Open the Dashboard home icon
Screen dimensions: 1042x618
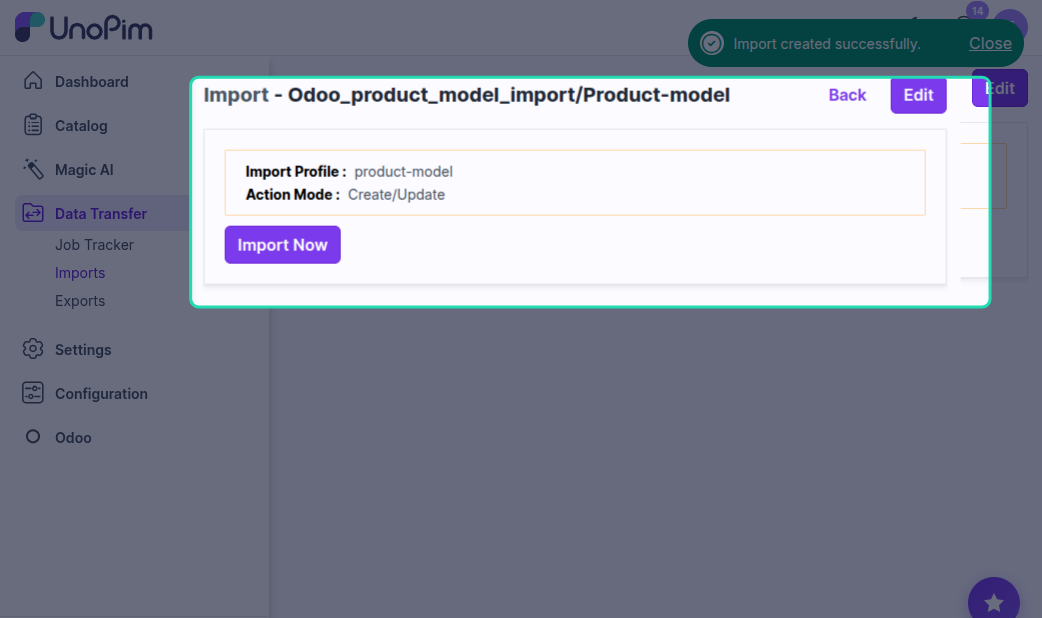[33, 81]
